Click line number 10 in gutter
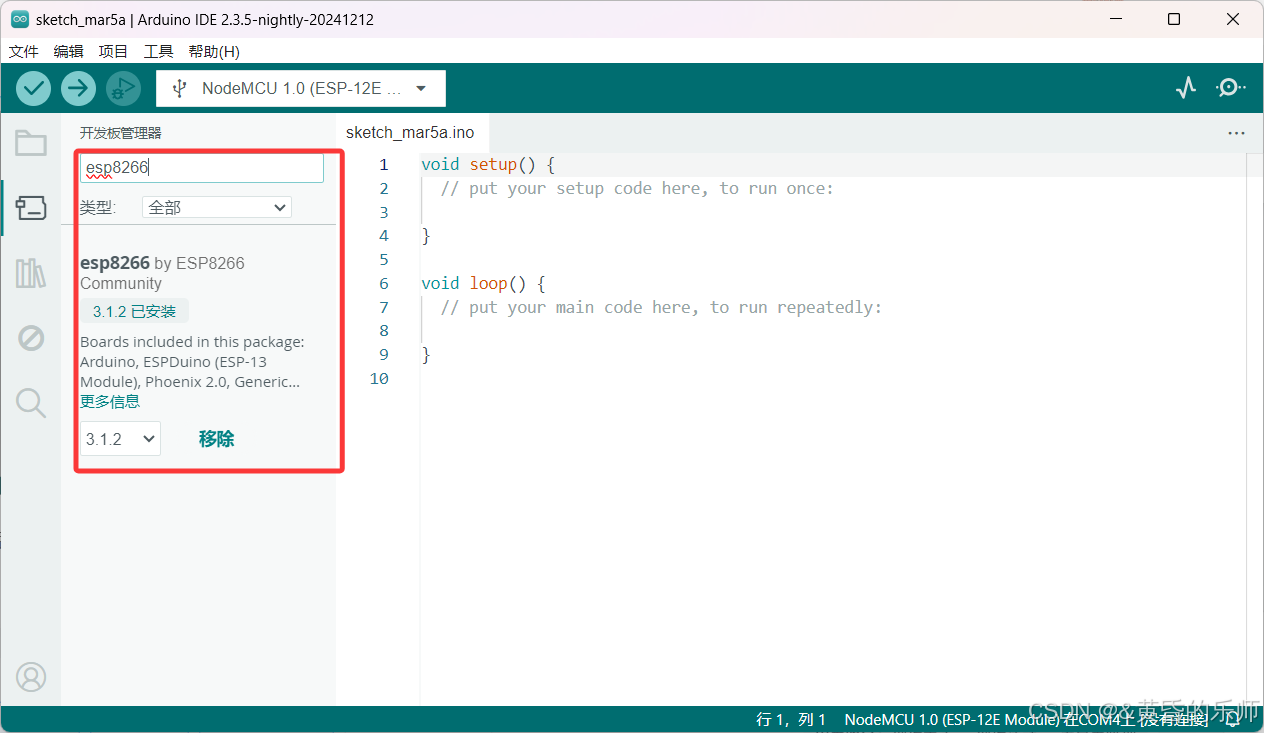The height and width of the screenshot is (733, 1264). click(x=379, y=378)
